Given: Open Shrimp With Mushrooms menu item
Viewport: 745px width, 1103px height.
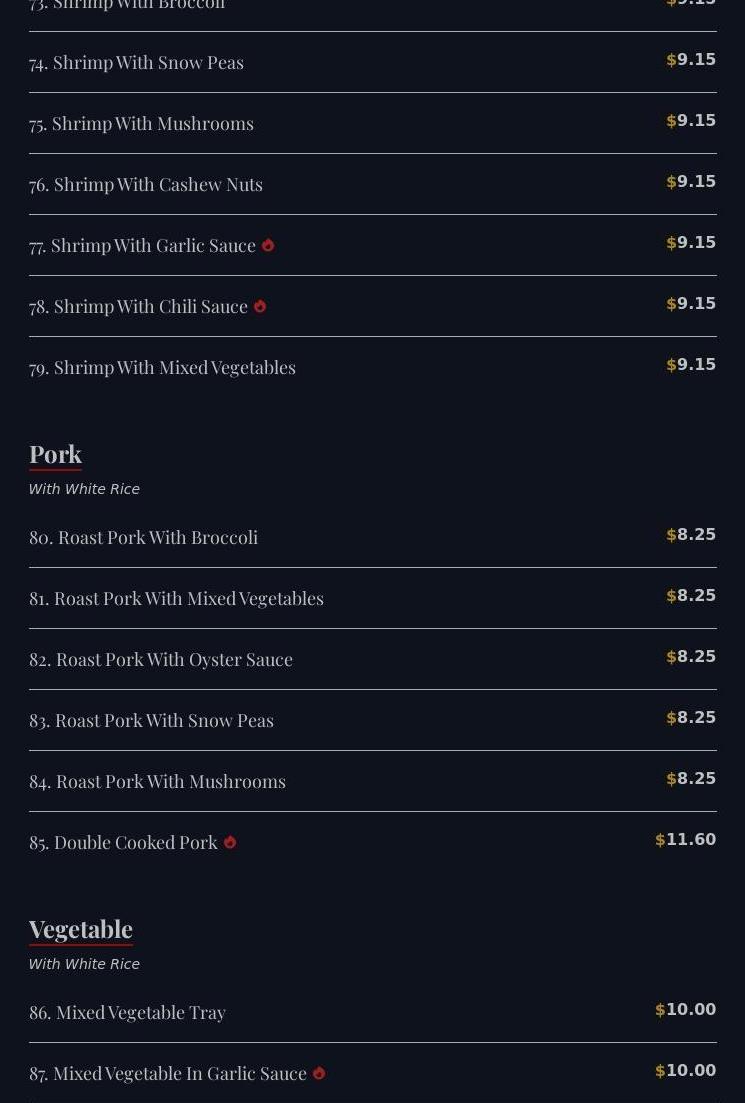Looking at the screenshot, I should [x=141, y=123].
